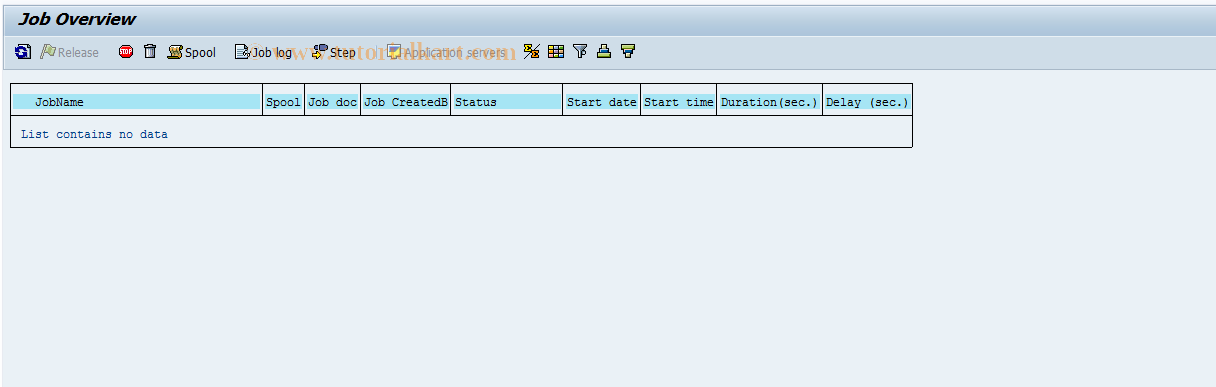1216x387 pixels.
Task: Click the job details icon next to the grid icon
Action: [x=532, y=52]
